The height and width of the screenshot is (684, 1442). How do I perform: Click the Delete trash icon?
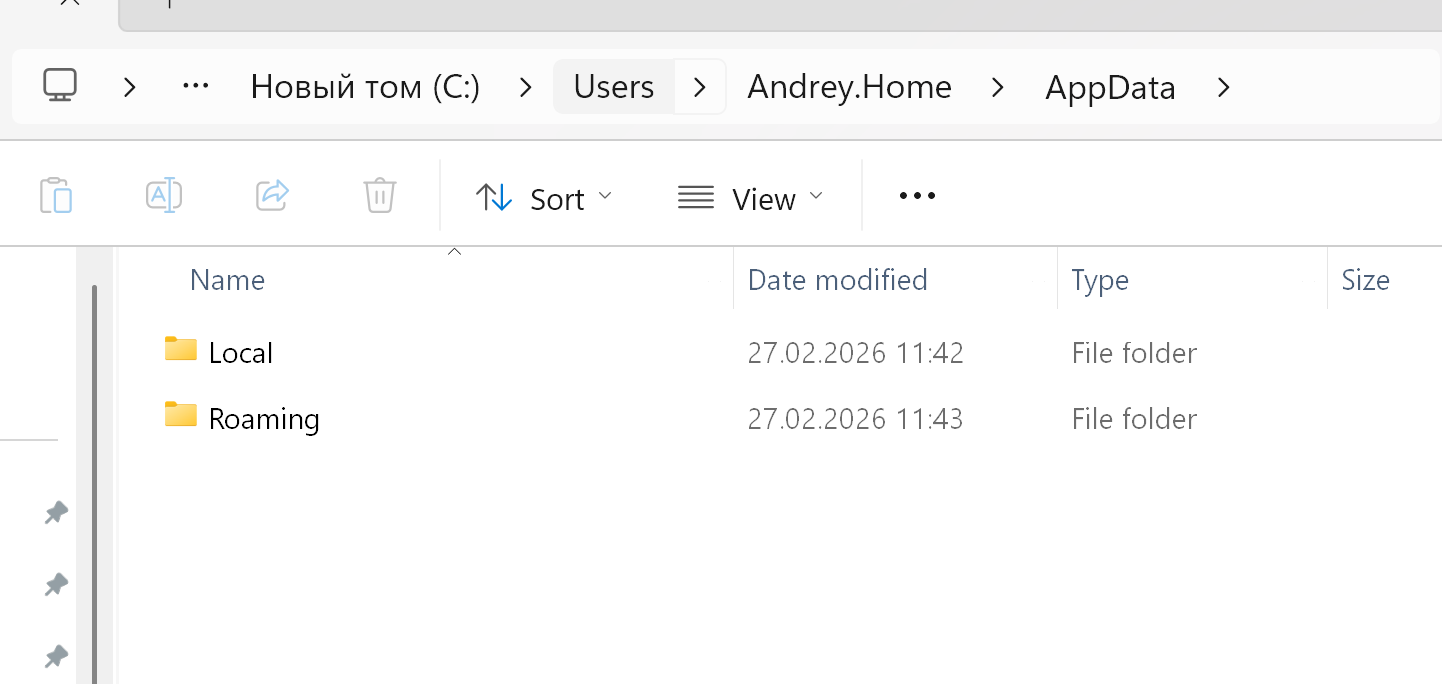[380, 196]
